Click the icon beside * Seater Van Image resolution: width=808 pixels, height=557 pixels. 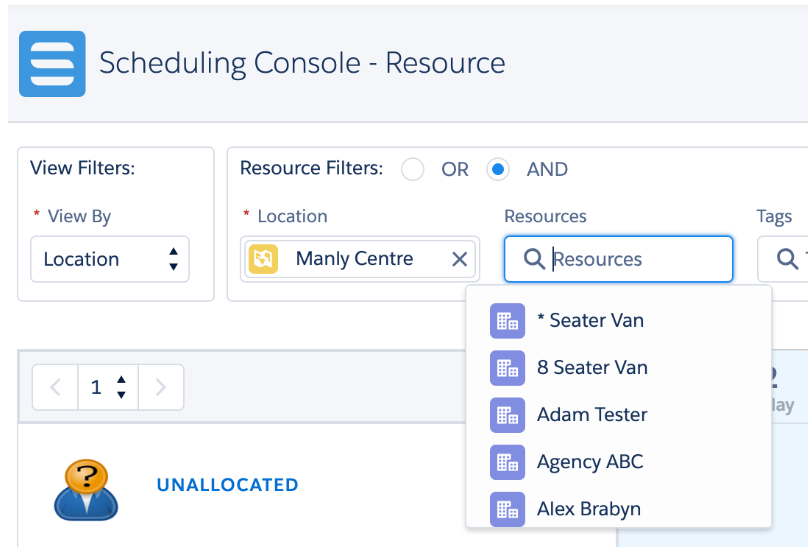click(507, 321)
